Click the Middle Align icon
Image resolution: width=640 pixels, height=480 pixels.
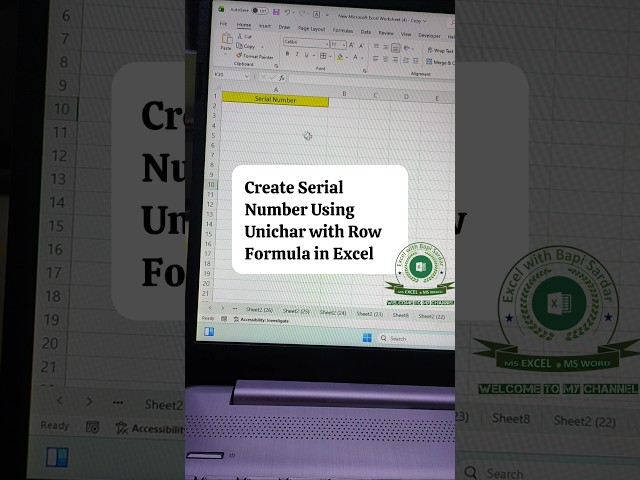tap(386, 47)
